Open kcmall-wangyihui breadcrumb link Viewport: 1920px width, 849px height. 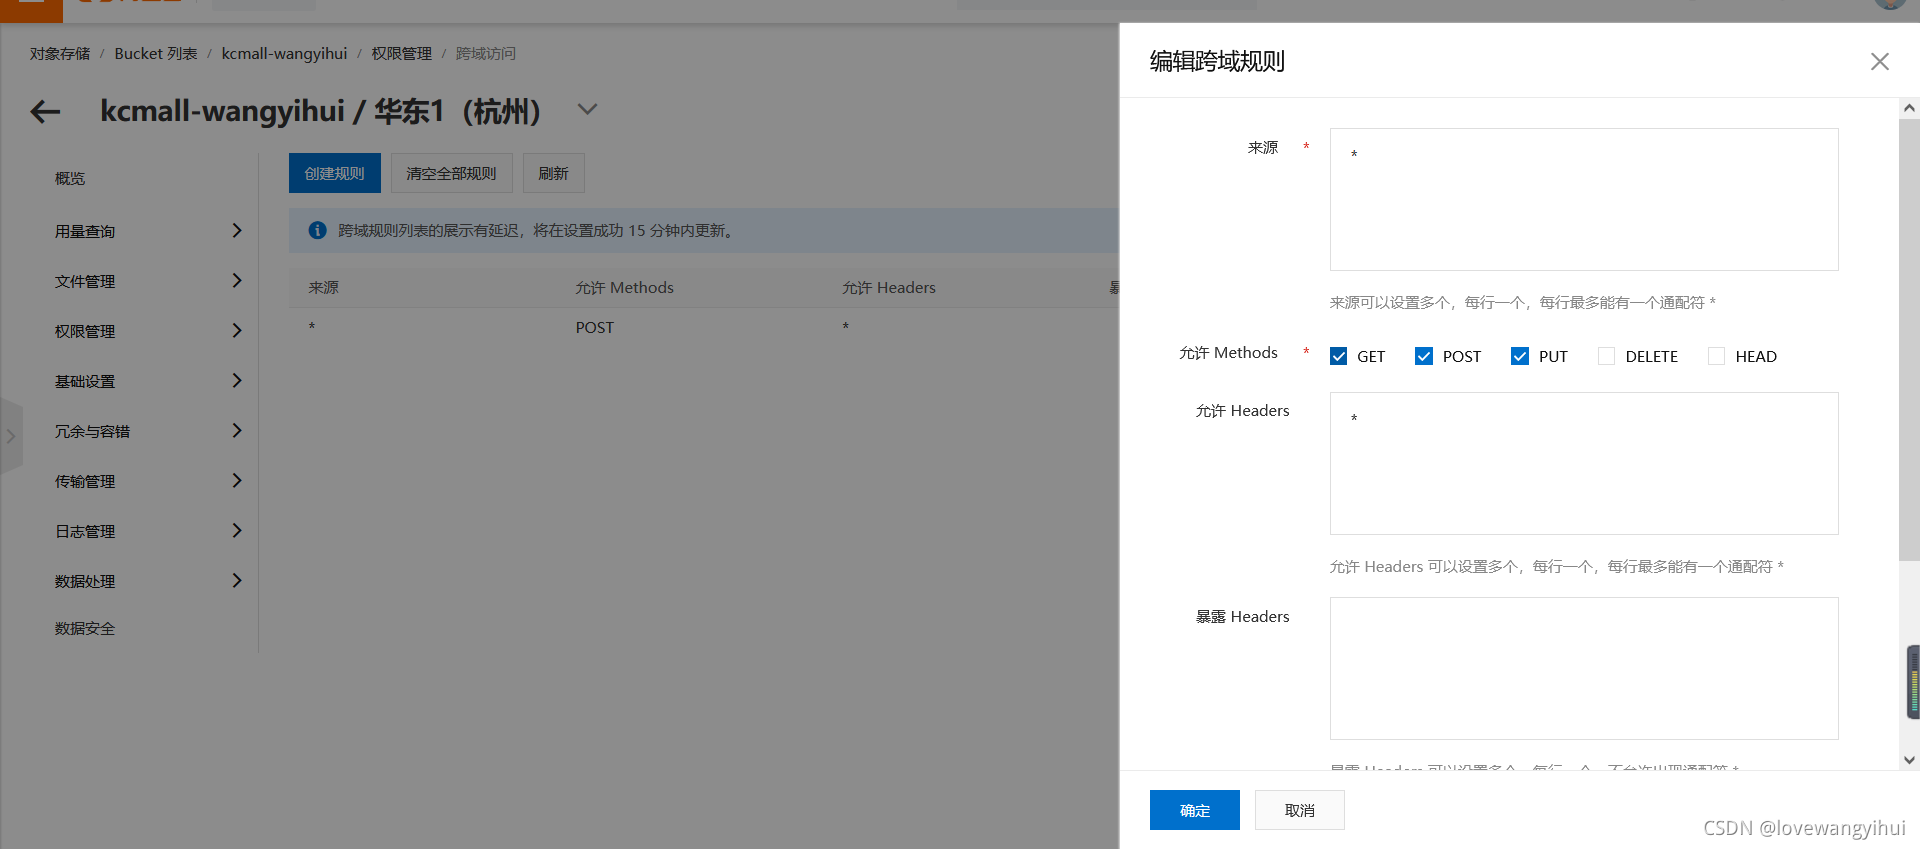point(285,53)
